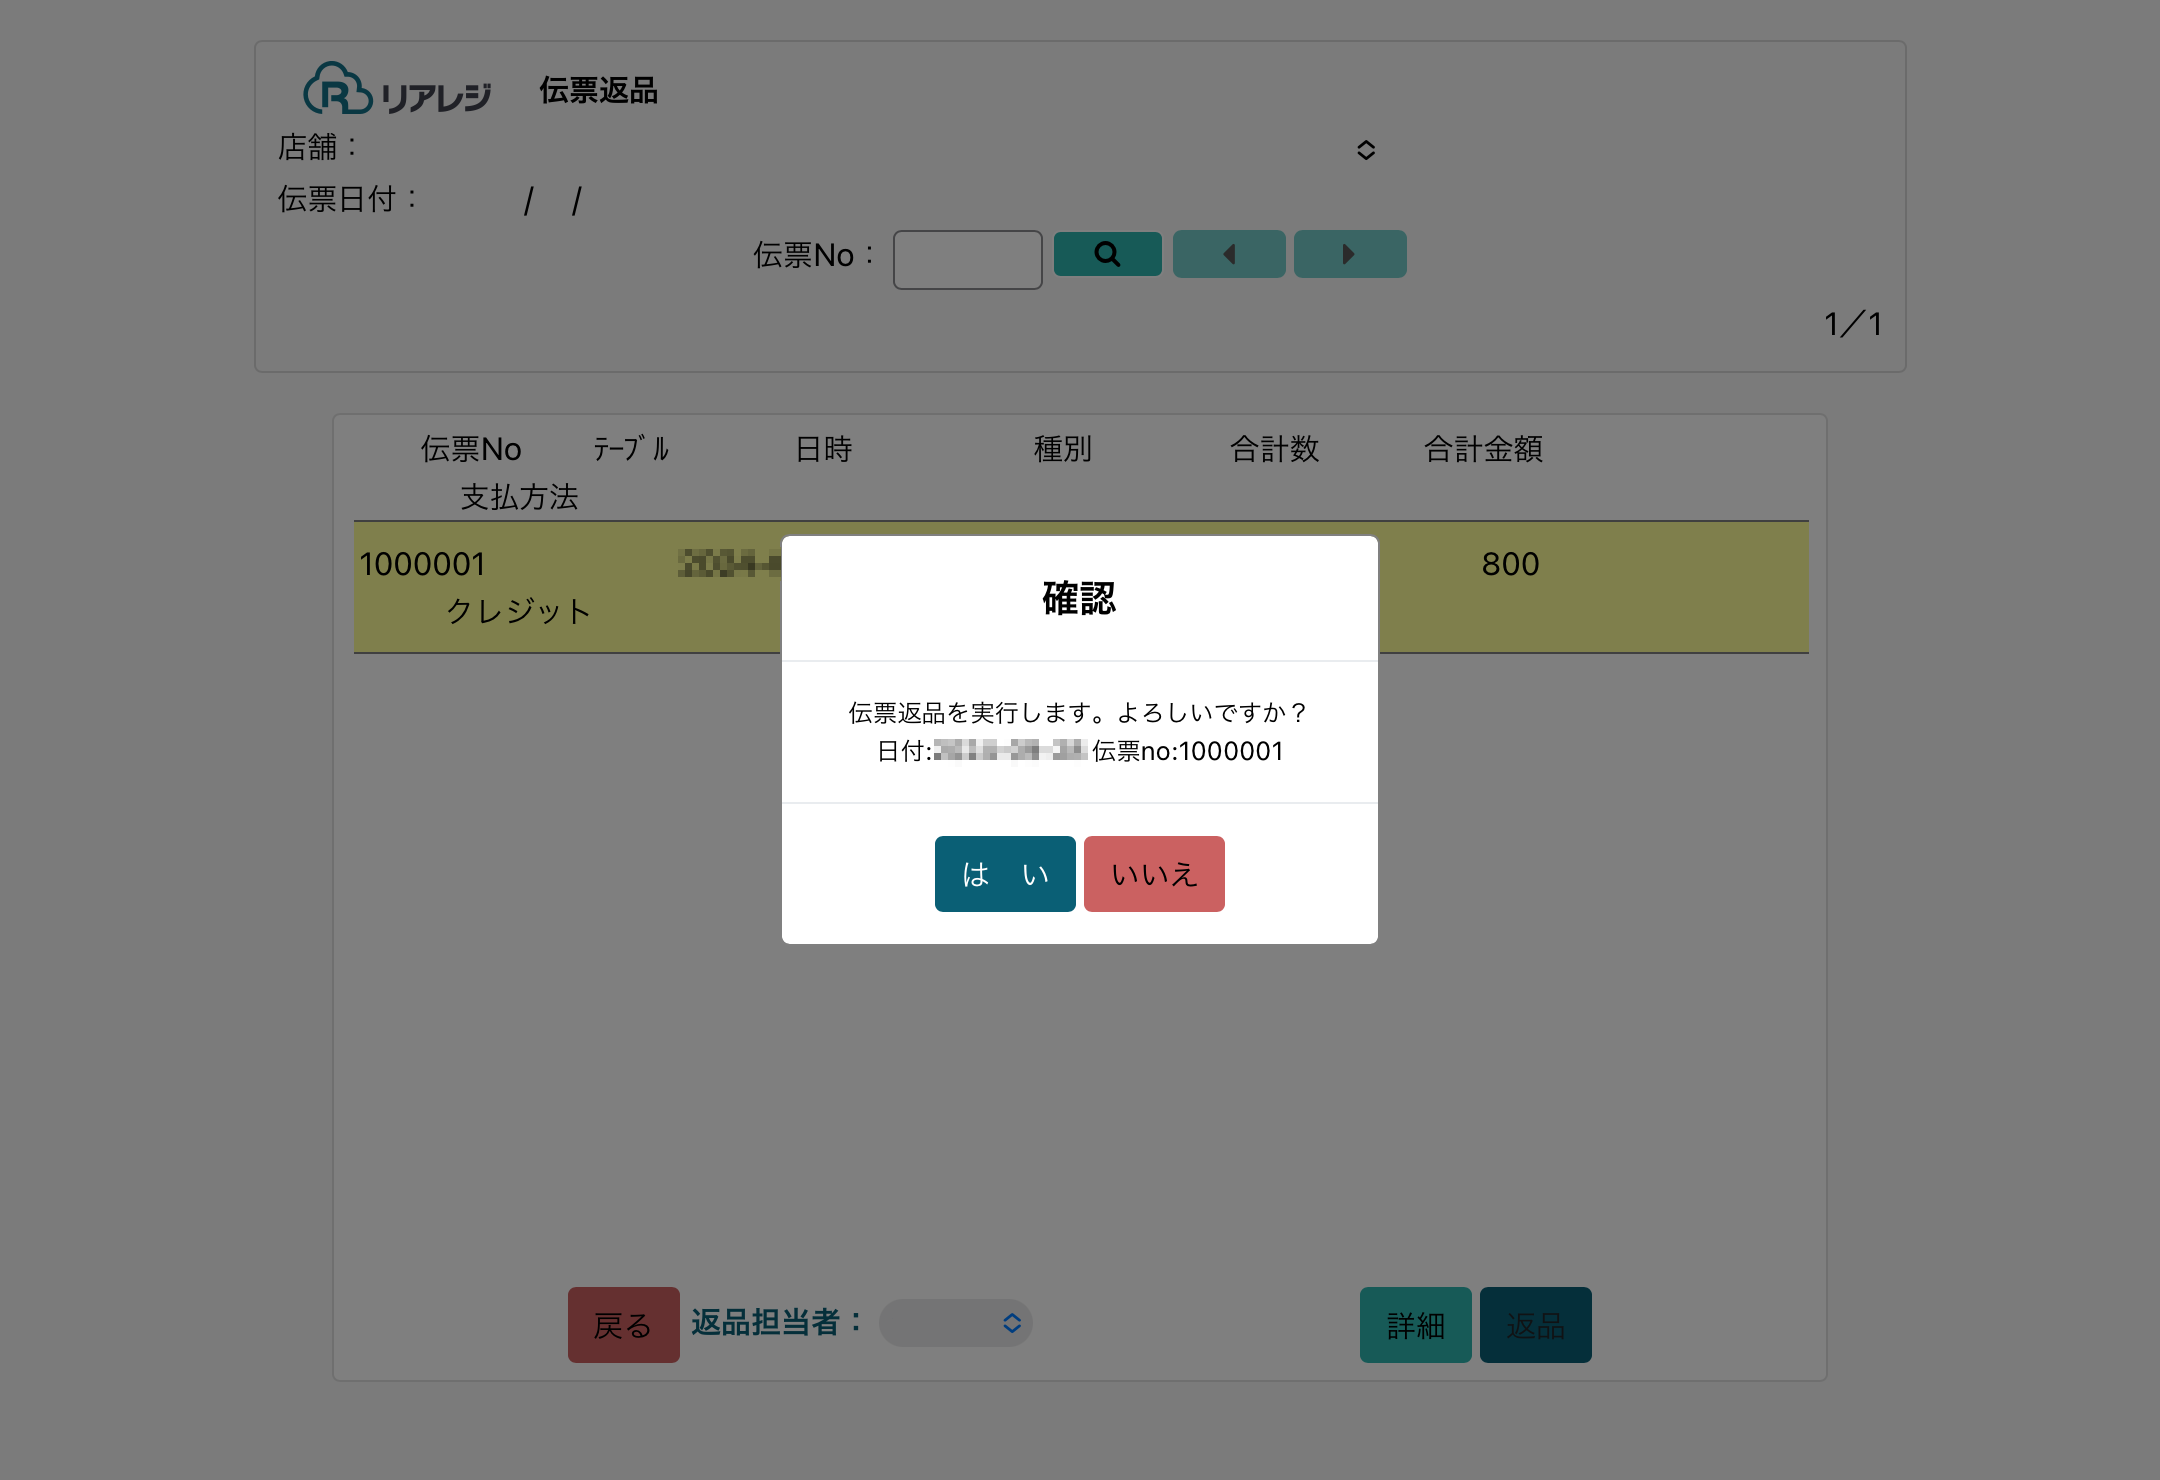Click the 合計金額 column header
This screenshot has width=2160, height=1480.
pos(1482,449)
